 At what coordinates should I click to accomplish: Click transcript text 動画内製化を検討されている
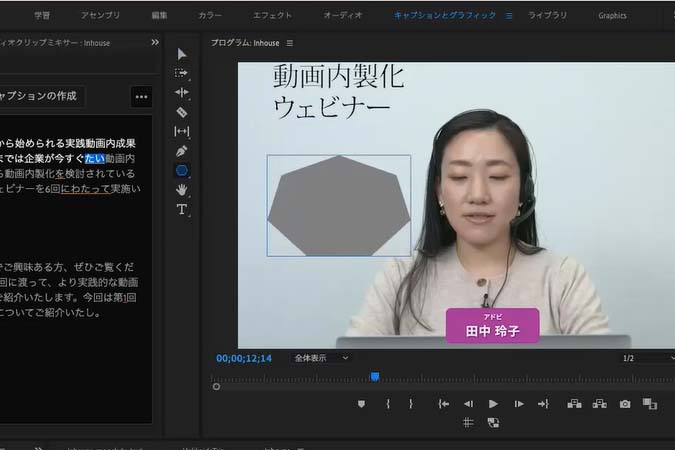(x=70, y=174)
